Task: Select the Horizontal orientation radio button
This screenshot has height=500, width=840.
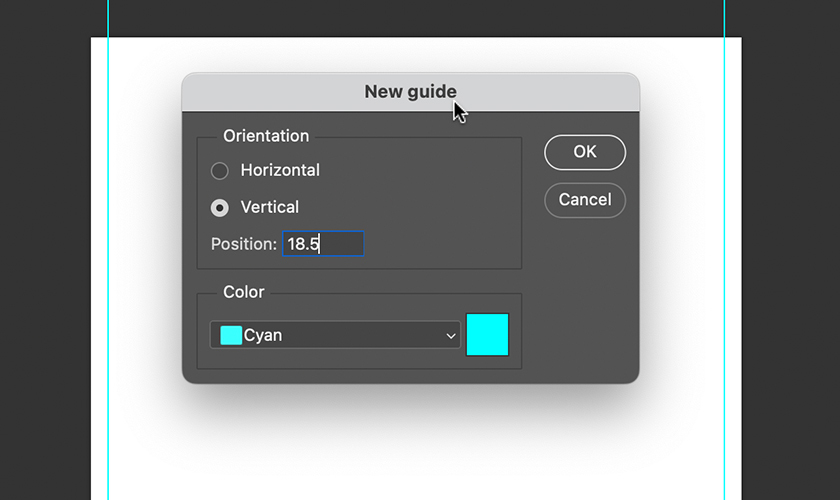Action: point(220,171)
